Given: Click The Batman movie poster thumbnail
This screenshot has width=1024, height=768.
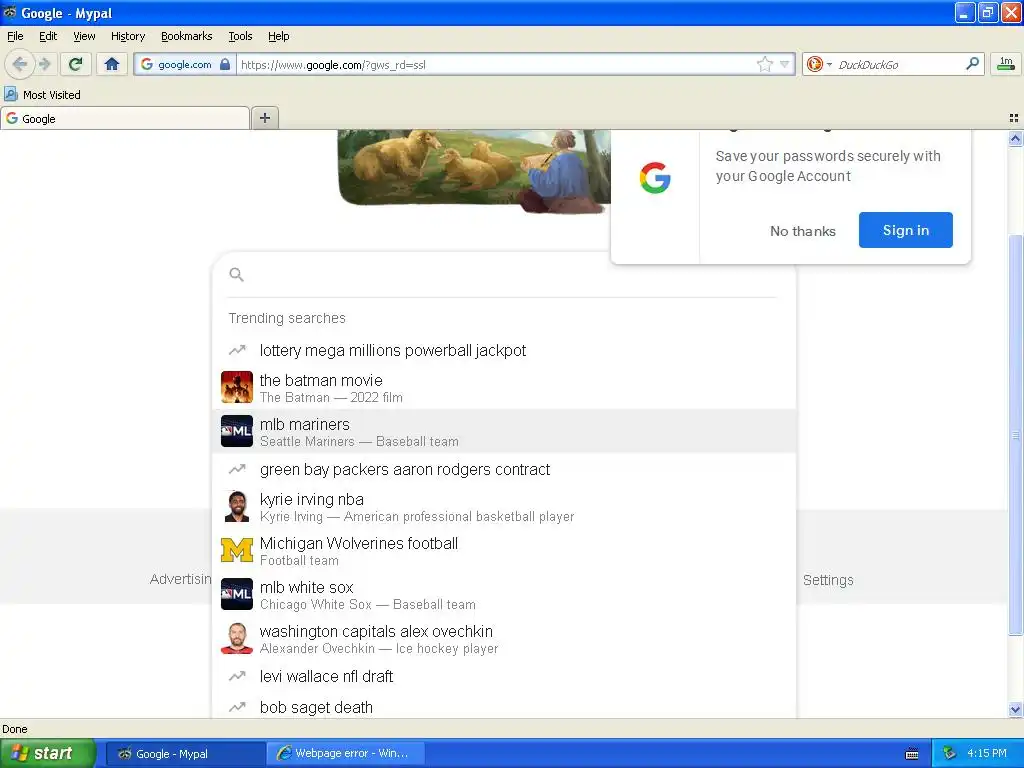Looking at the screenshot, I should click(x=236, y=387).
